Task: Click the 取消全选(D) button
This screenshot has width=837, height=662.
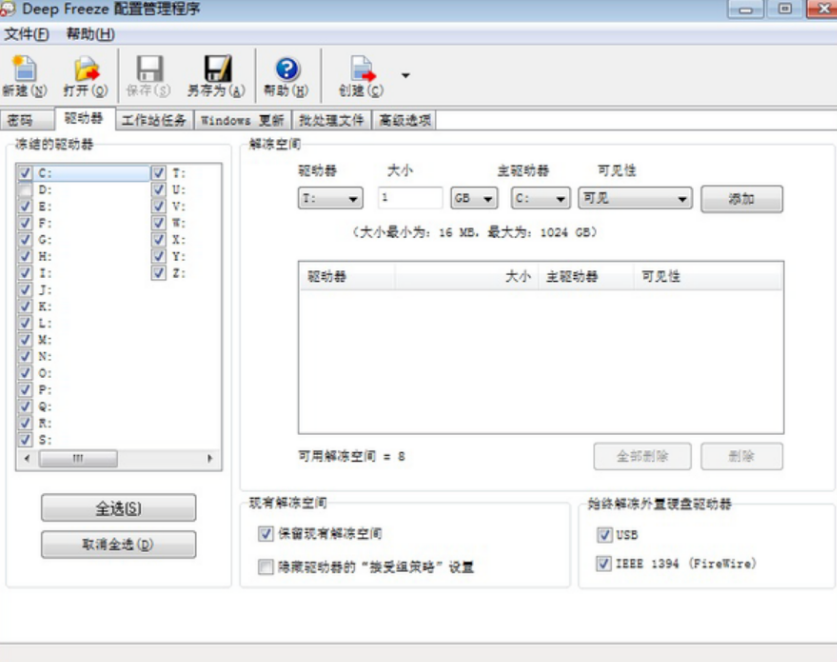Action: point(119,545)
